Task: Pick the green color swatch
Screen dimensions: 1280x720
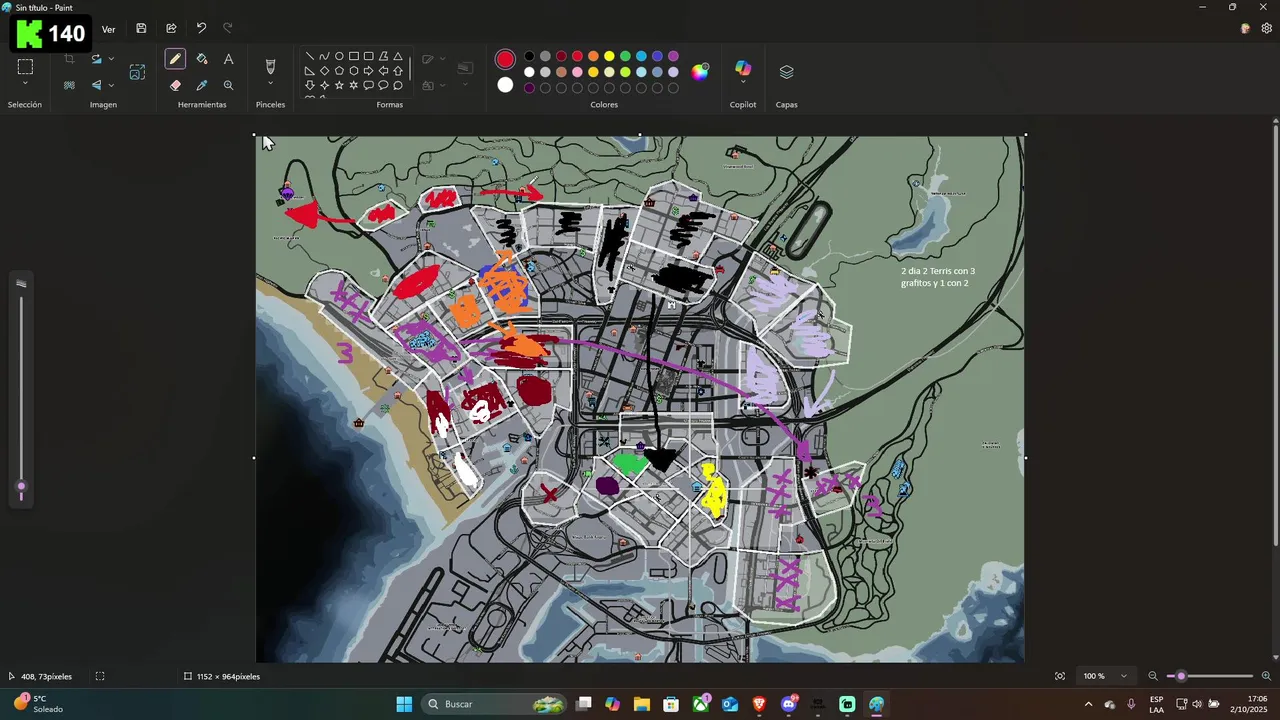Action: click(625, 56)
